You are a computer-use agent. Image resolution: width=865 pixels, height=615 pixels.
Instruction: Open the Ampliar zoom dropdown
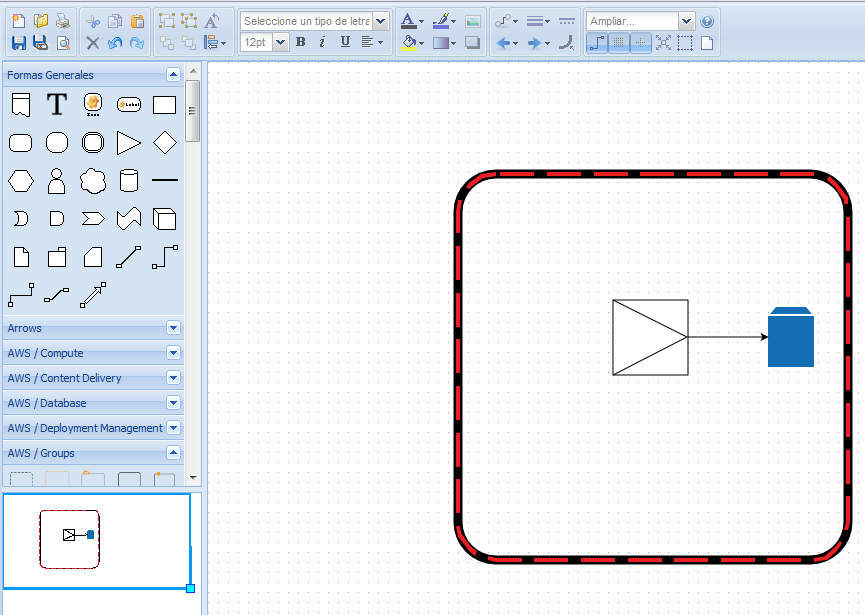(686, 21)
